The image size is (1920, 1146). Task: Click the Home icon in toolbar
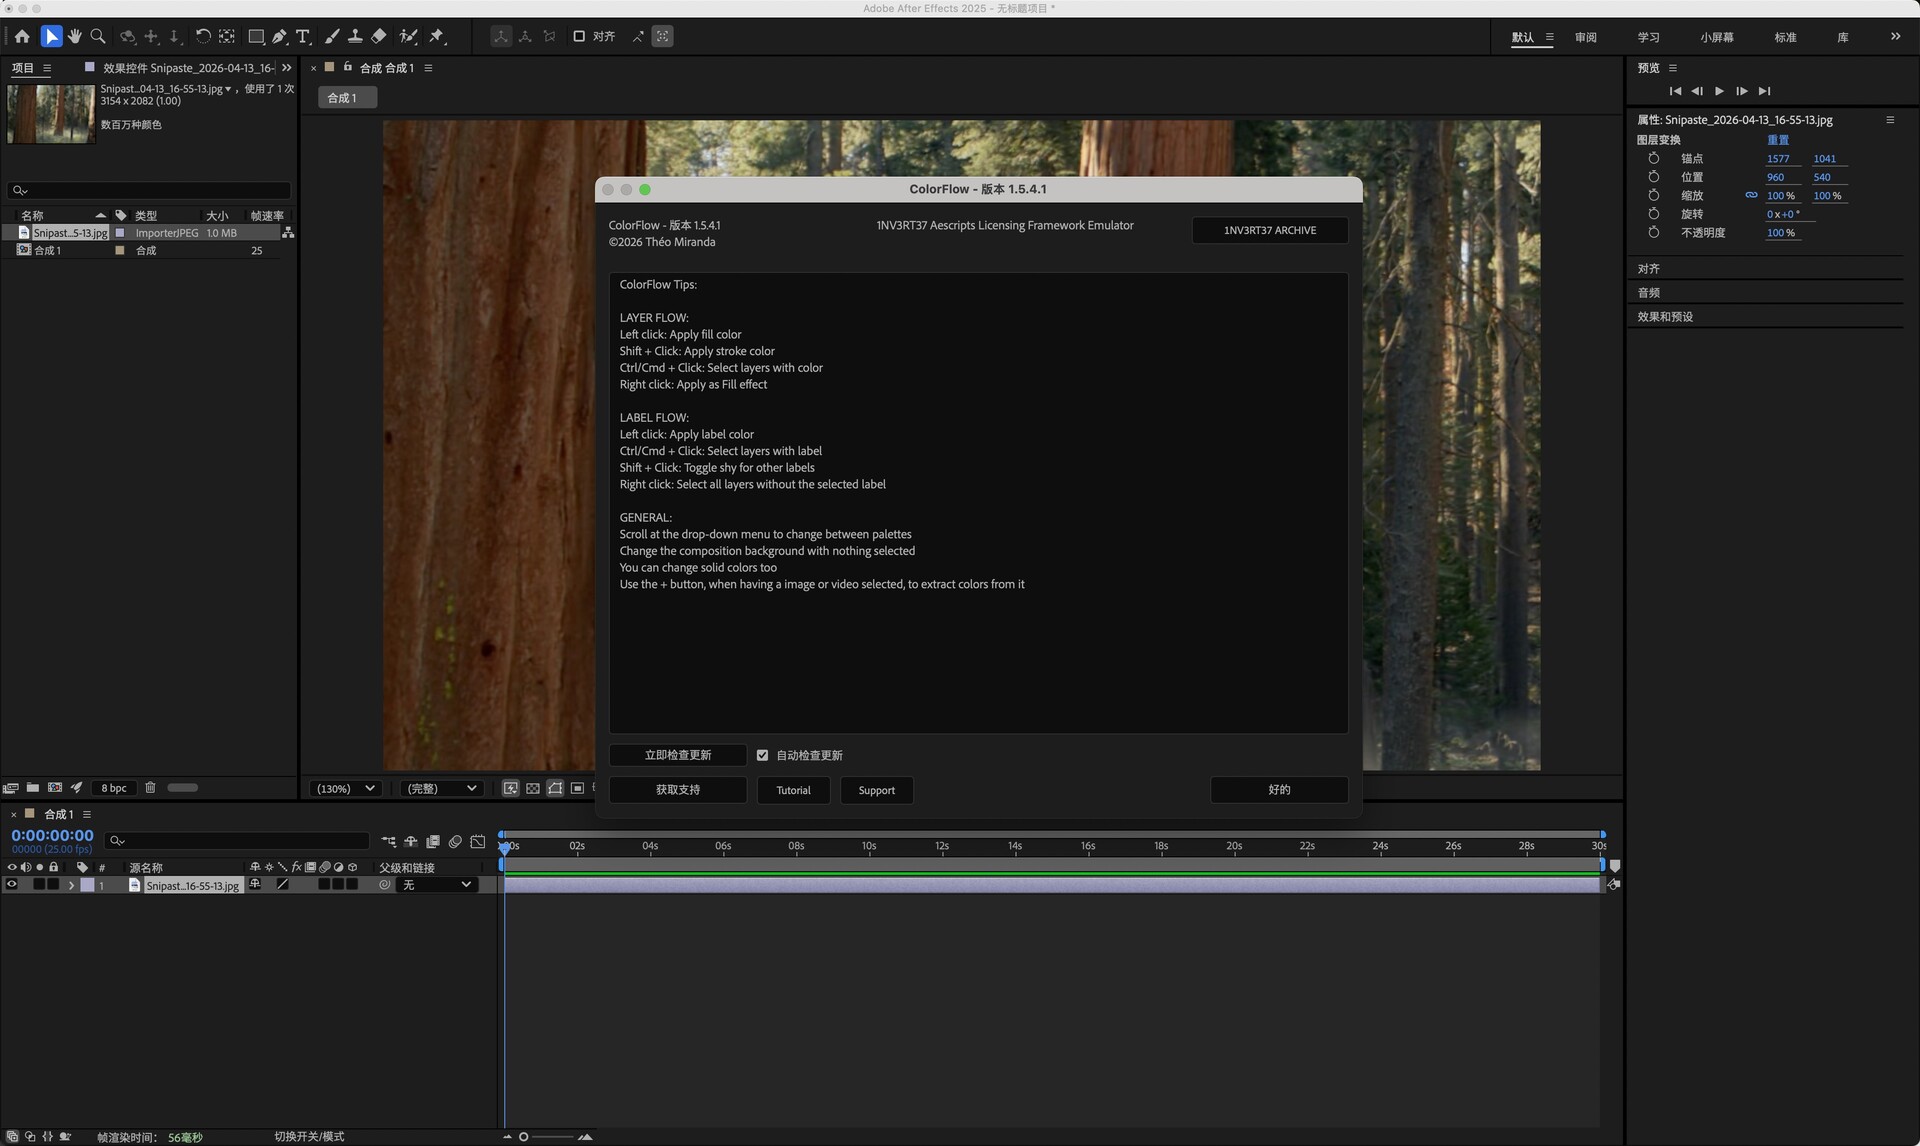click(22, 36)
